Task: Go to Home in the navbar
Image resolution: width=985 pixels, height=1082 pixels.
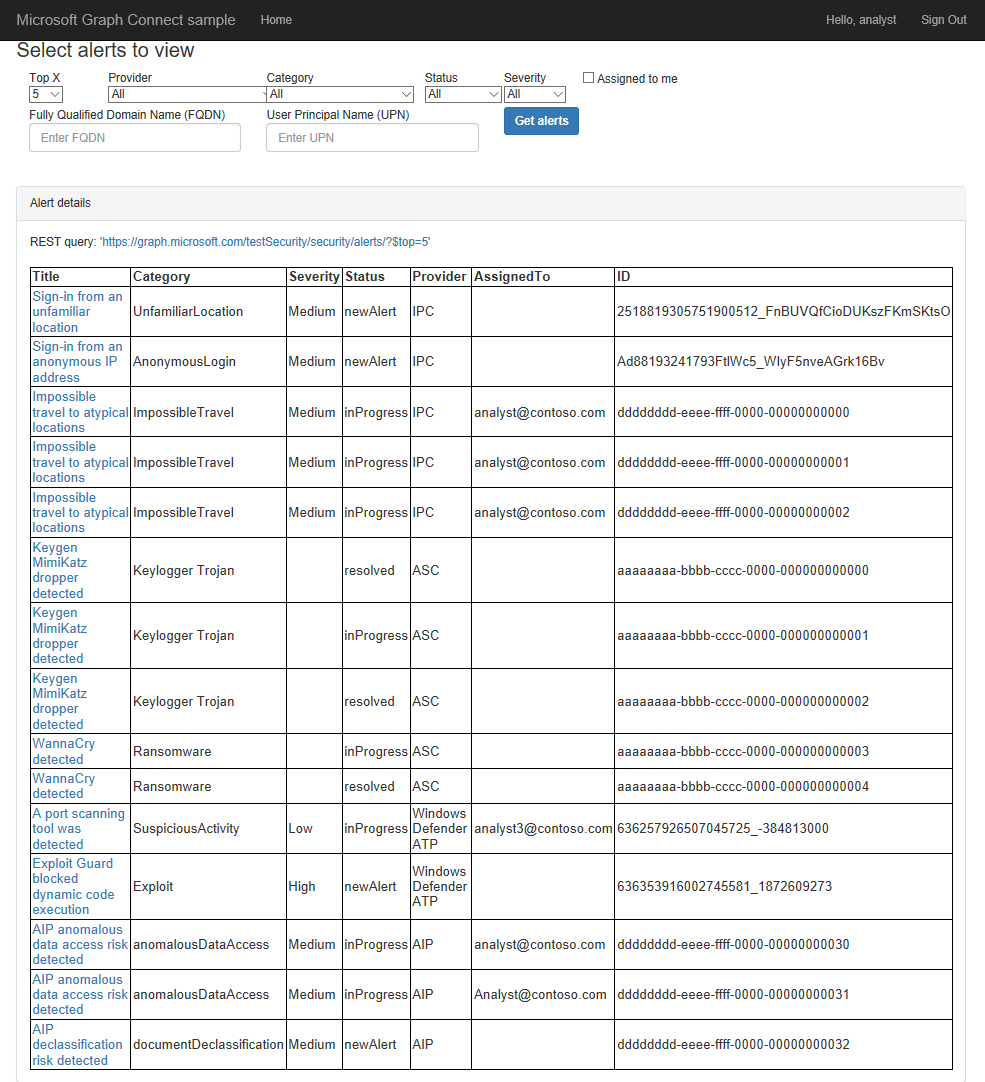Action: [x=276, y=20]
